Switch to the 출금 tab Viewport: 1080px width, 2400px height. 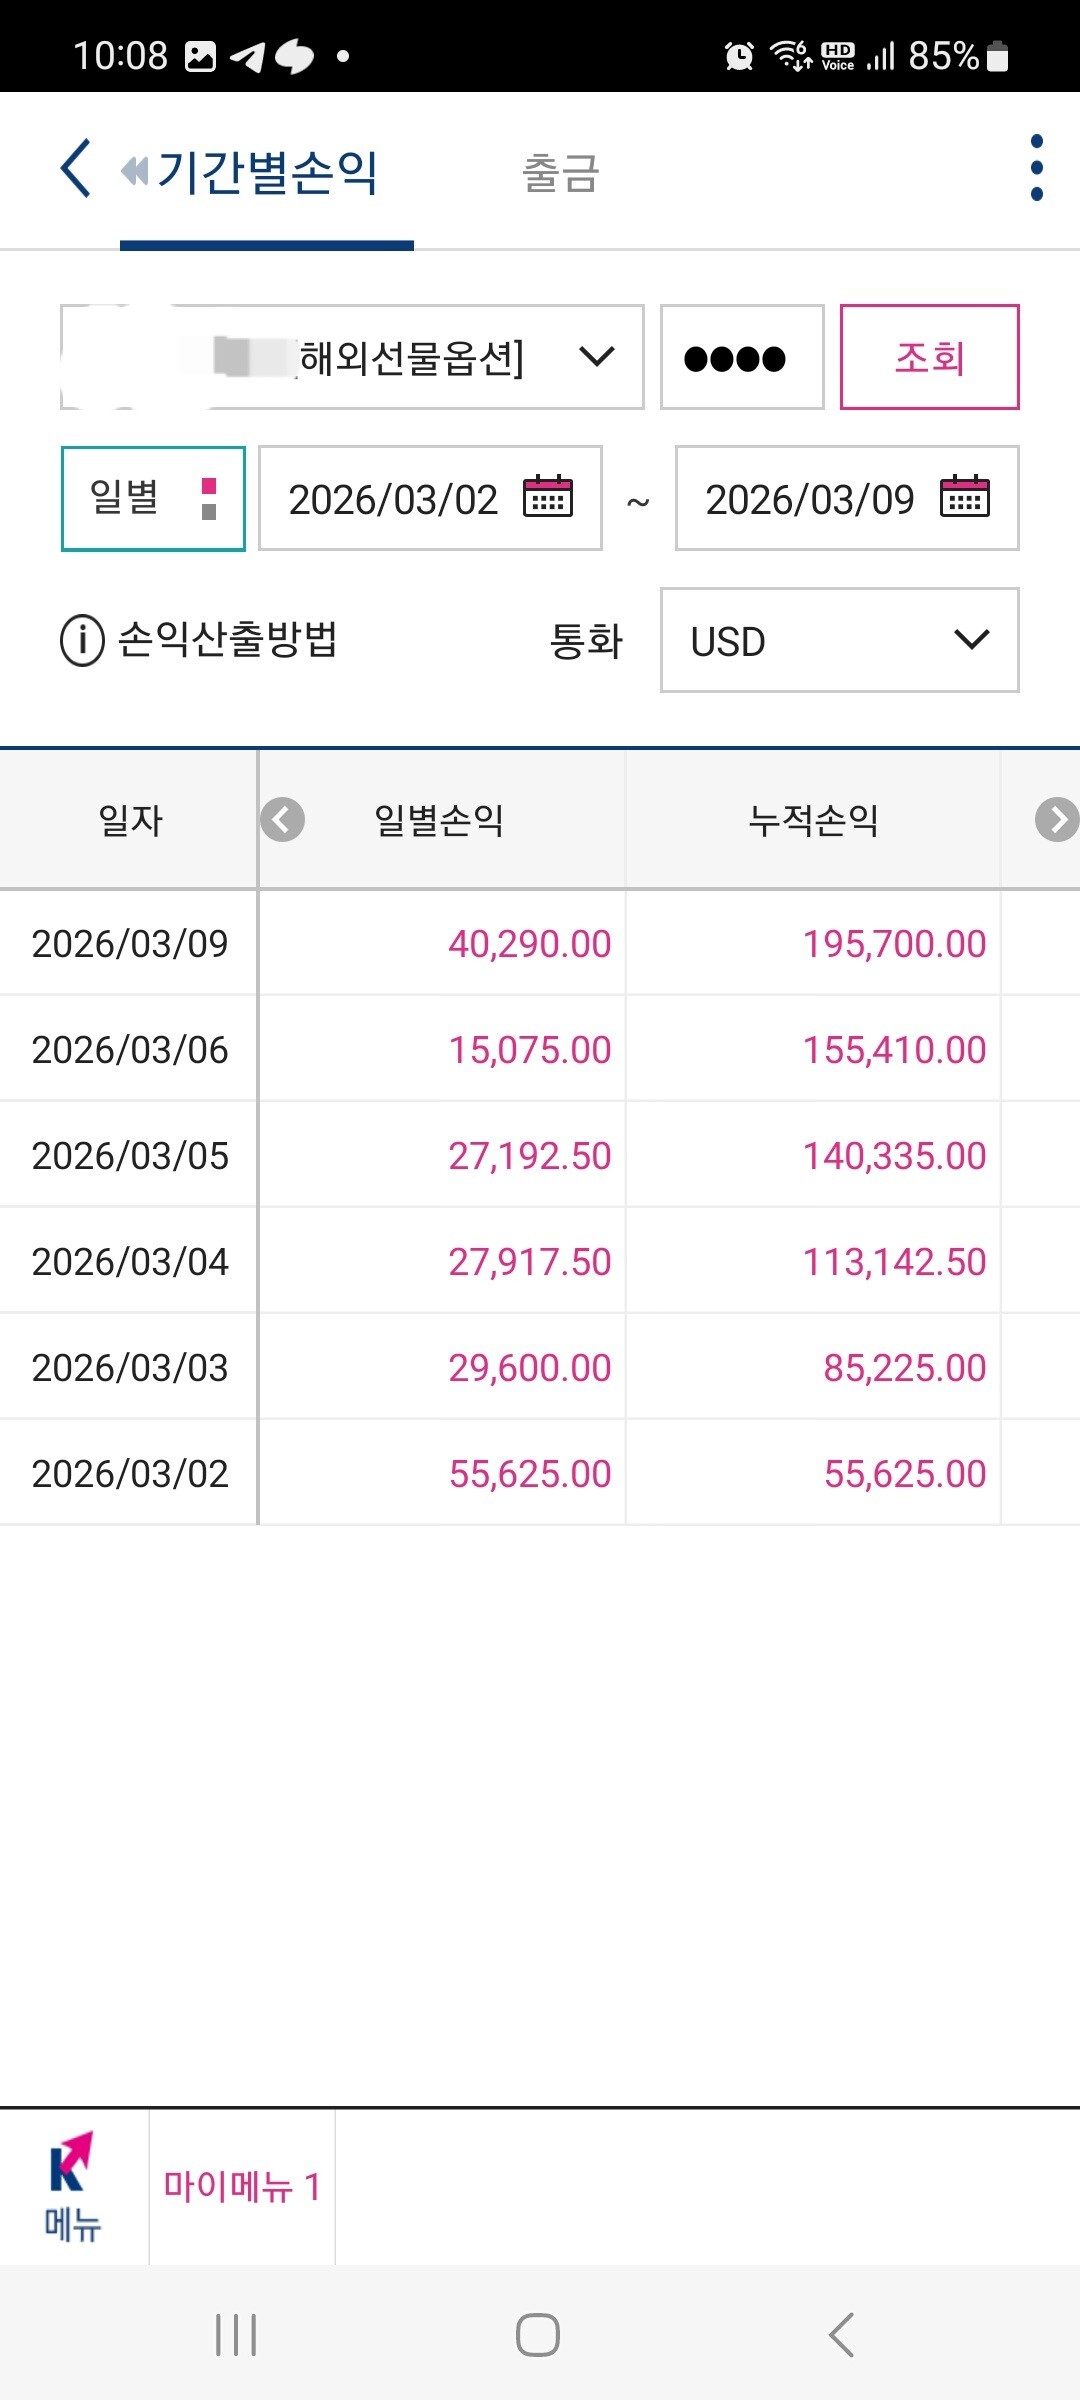(x=560, y=173)
